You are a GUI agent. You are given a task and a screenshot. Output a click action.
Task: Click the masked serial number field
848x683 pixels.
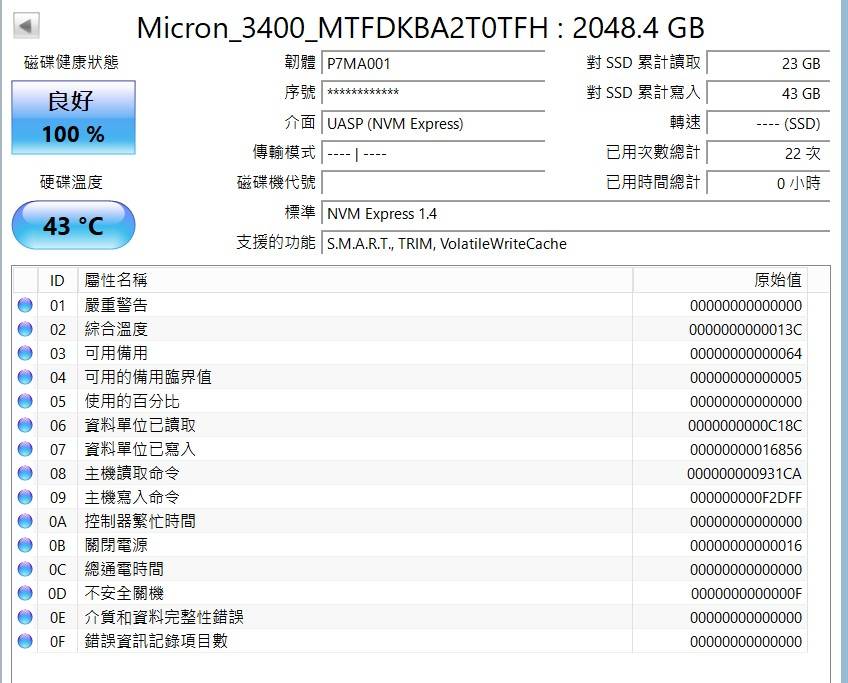(x=434, y=93)
